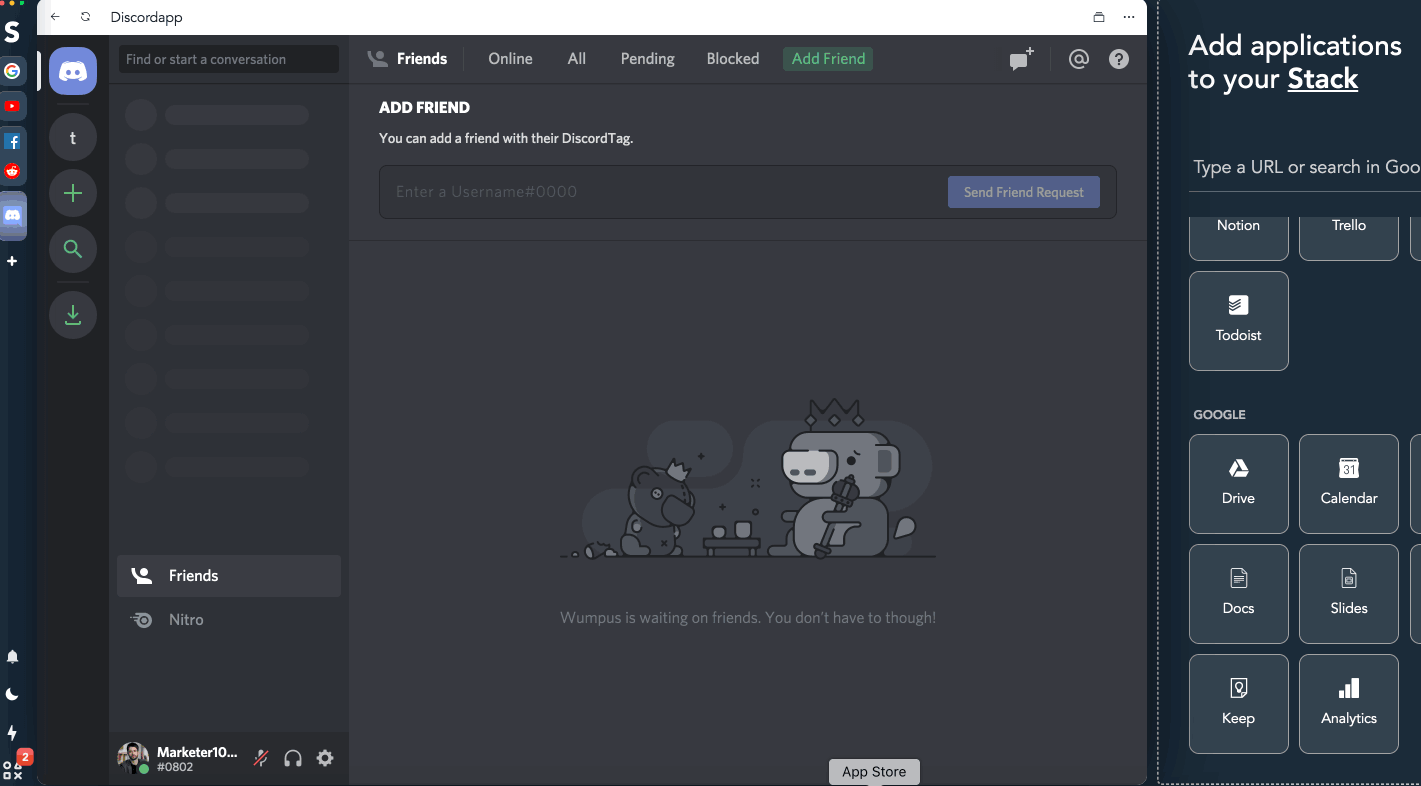The height and width of the screenshot is (786, 1421).
Task: Switch to the Pending tab
Action: (x=647, y=59)
